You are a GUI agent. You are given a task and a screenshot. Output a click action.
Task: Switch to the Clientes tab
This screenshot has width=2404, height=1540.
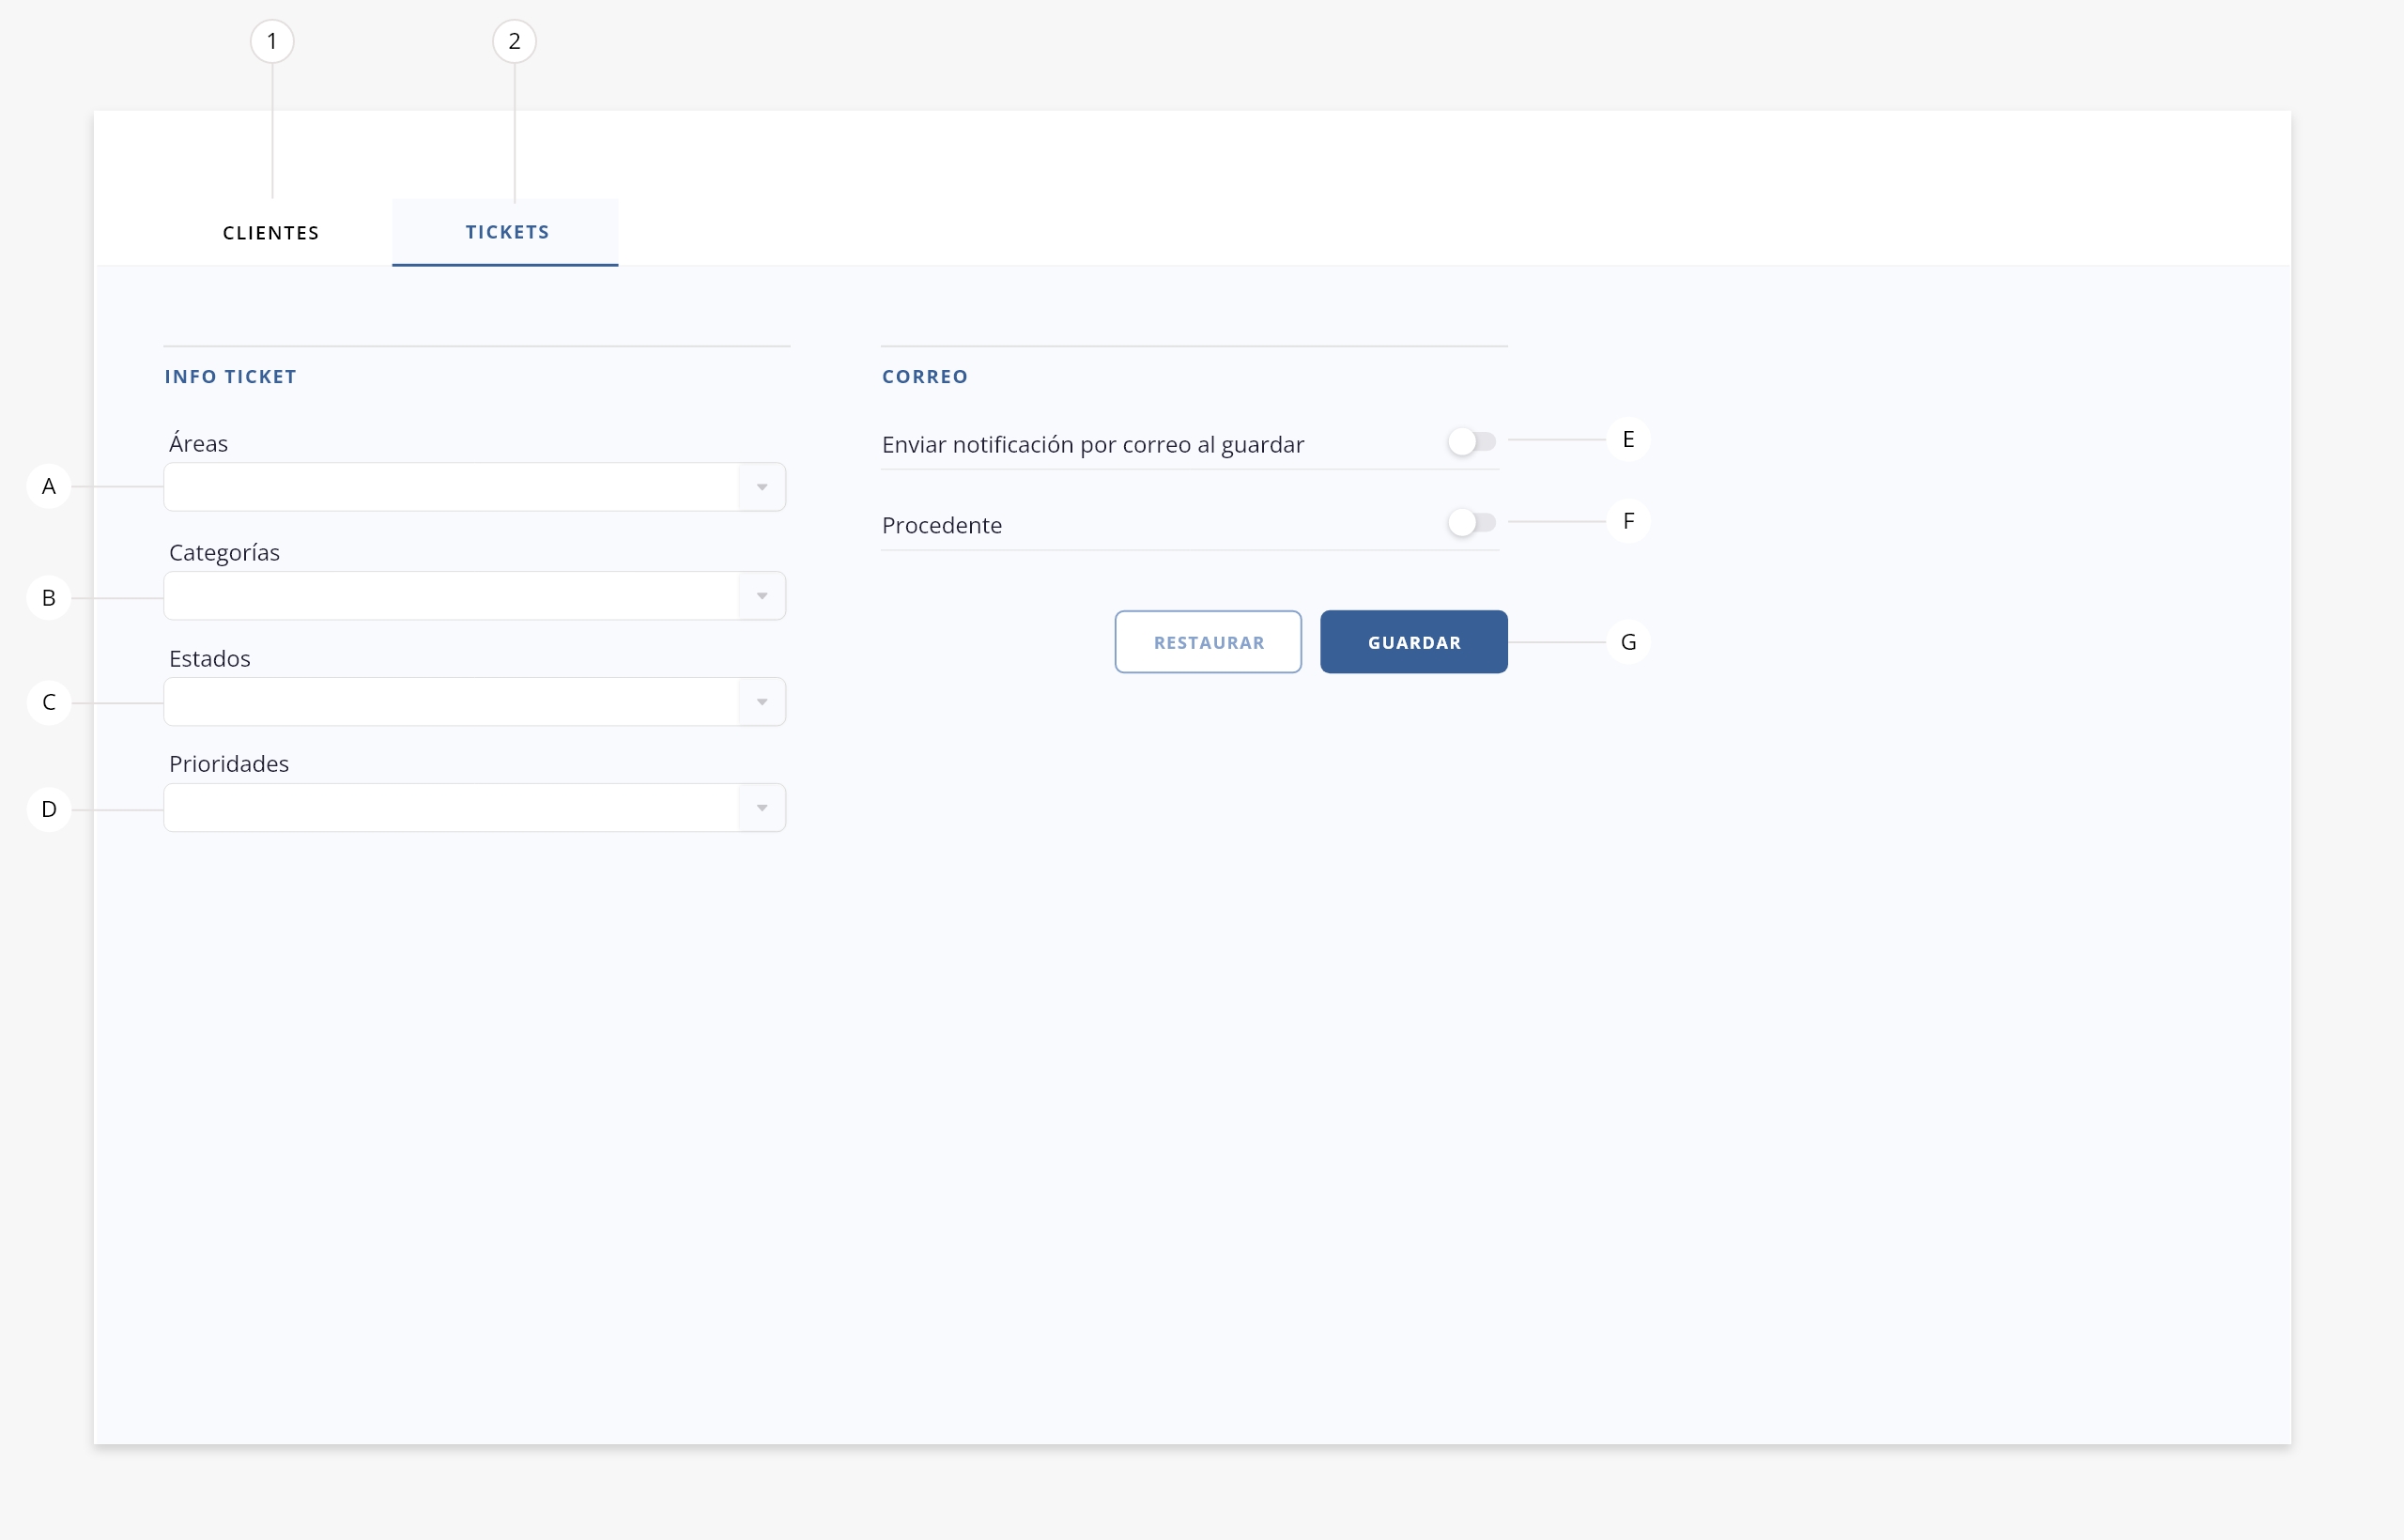(271, 233)
